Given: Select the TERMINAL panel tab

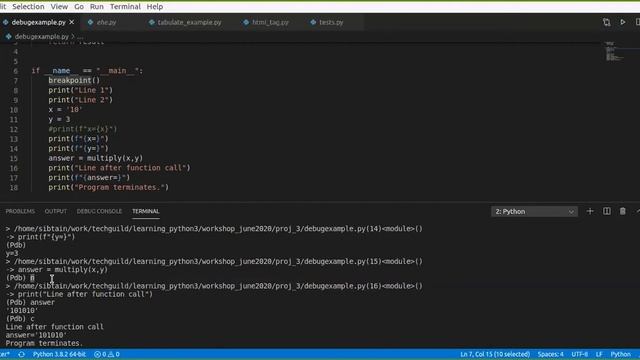Looking at the screenshot, I should [x=145, y=211].
